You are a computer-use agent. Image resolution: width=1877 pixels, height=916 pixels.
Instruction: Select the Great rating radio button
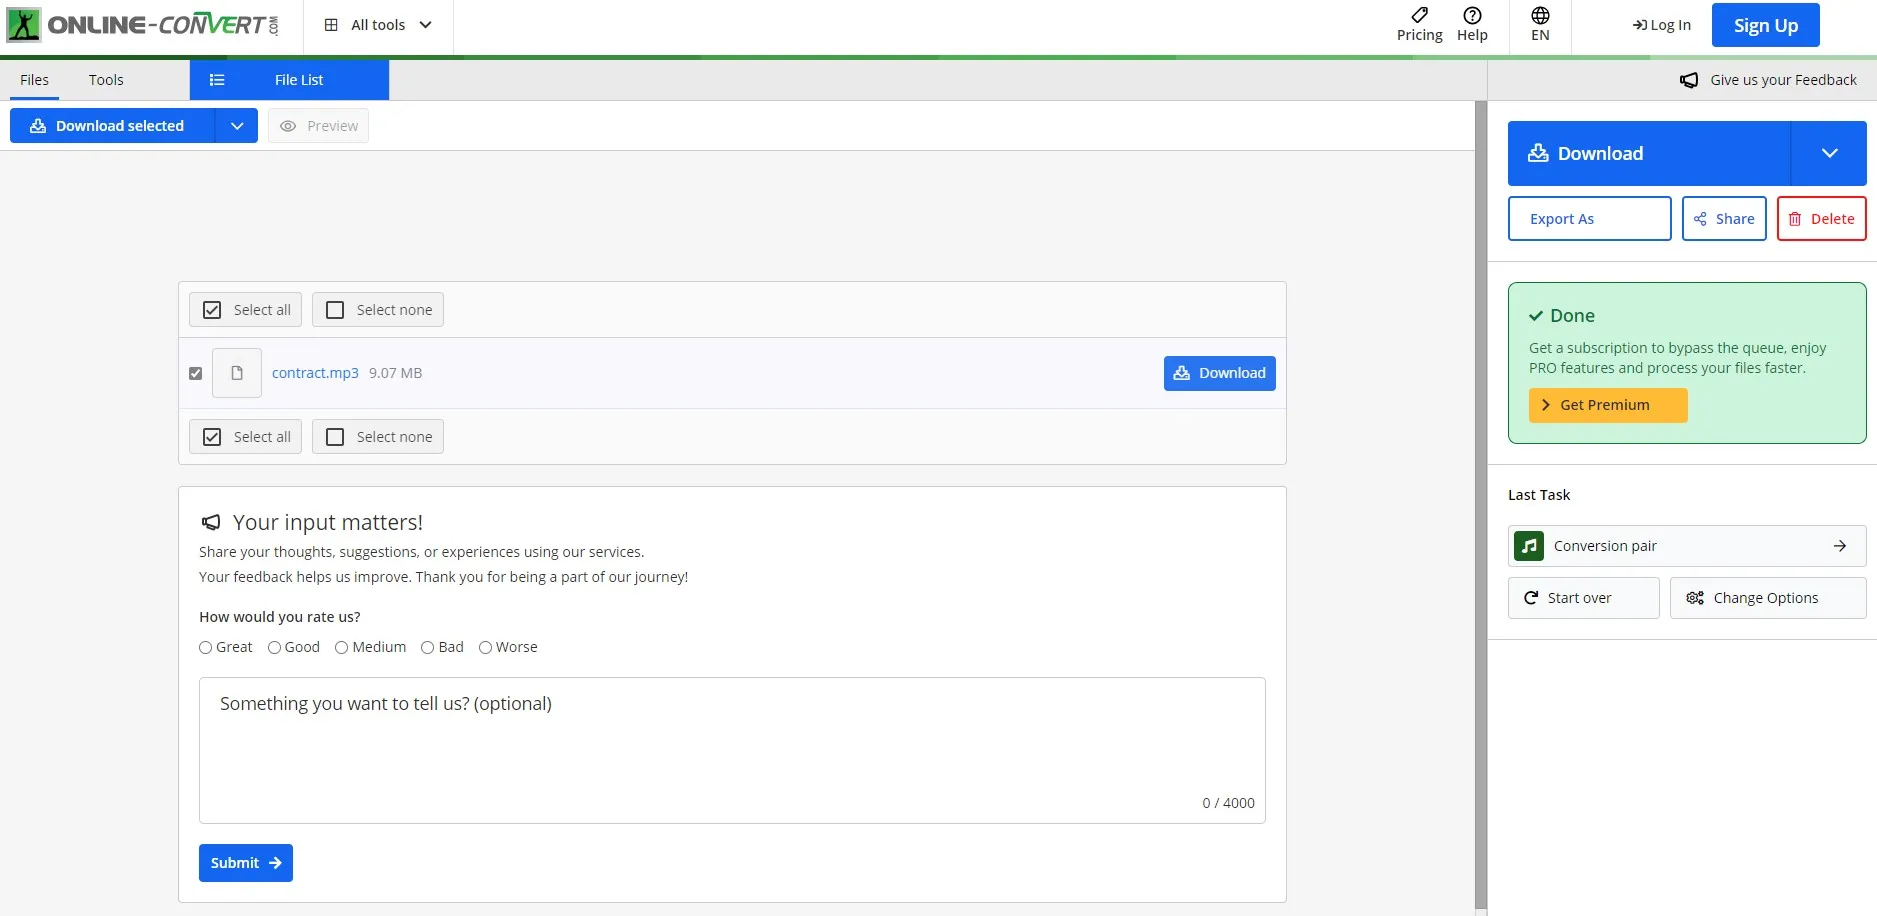coord(206,647)
